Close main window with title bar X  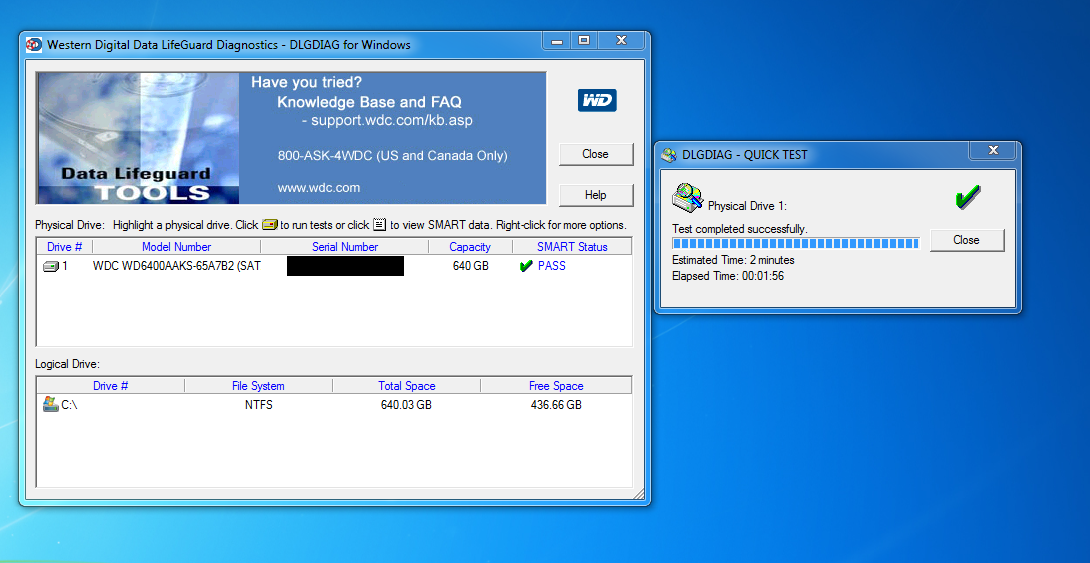[621, 41]
